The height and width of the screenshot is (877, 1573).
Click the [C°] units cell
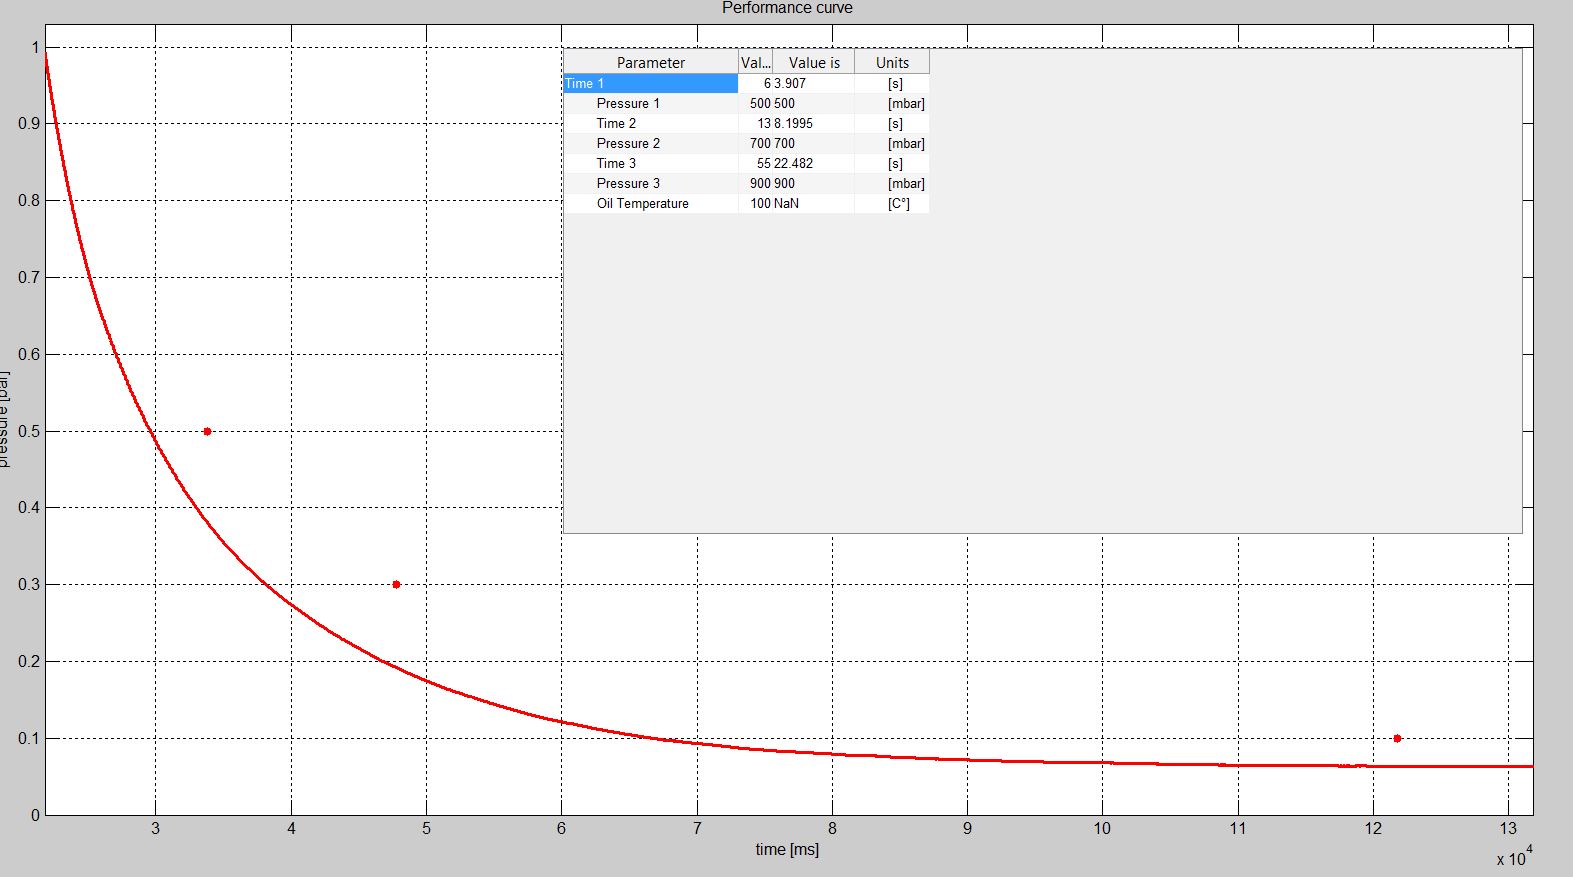pyautogui.click(x=897, y=204)
